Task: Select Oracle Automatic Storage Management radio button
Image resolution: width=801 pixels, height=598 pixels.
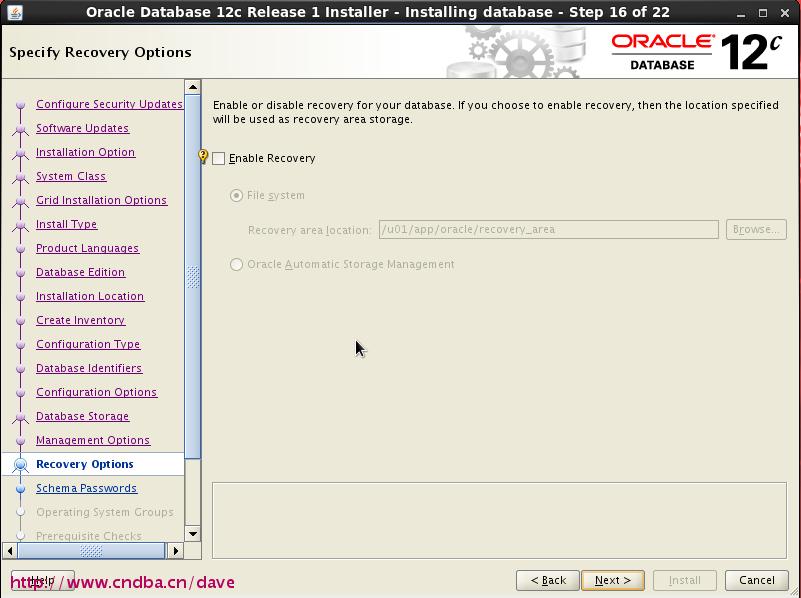Action: tap(236, 265)
